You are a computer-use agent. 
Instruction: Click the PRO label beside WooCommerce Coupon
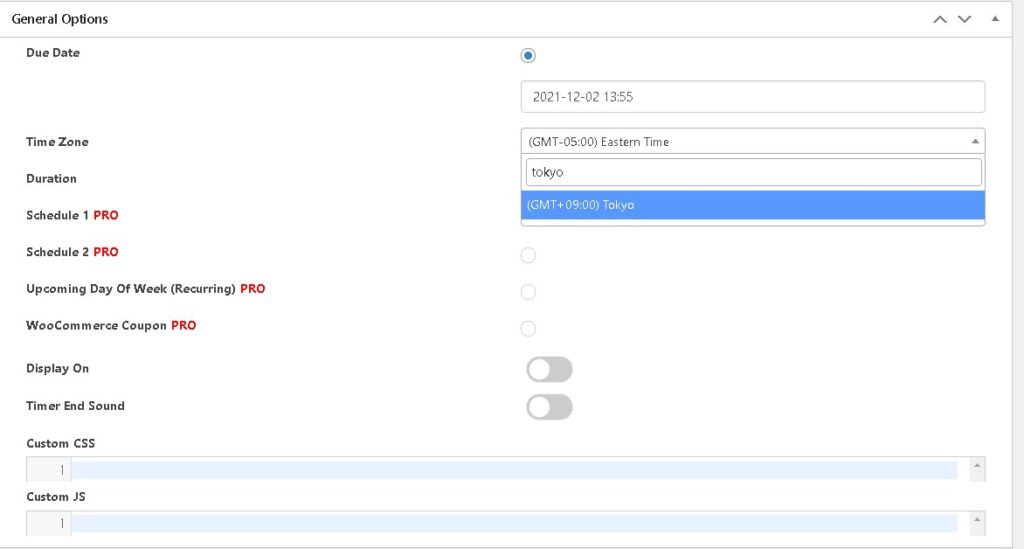click(184, 325)
